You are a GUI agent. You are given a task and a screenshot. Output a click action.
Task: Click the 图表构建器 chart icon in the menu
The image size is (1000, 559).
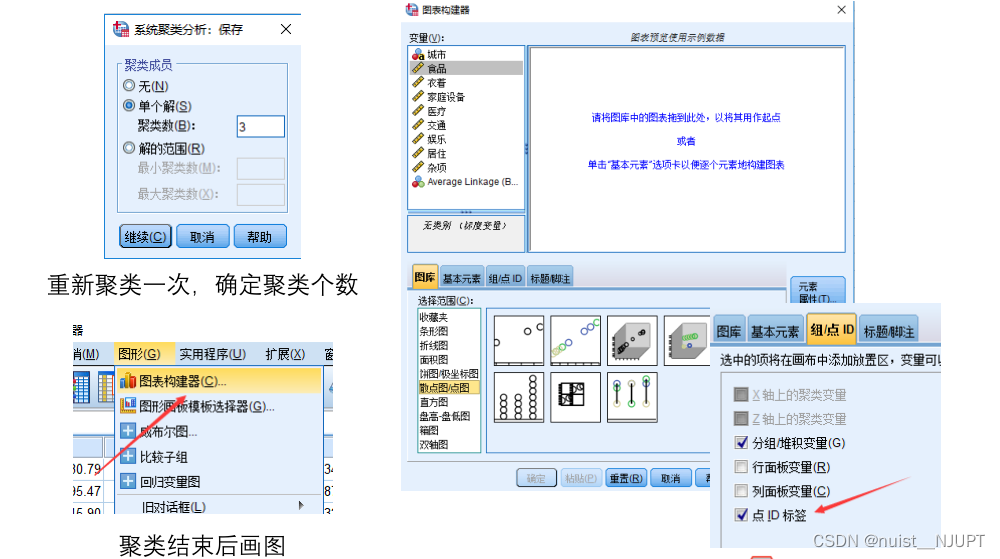[128, 381]
